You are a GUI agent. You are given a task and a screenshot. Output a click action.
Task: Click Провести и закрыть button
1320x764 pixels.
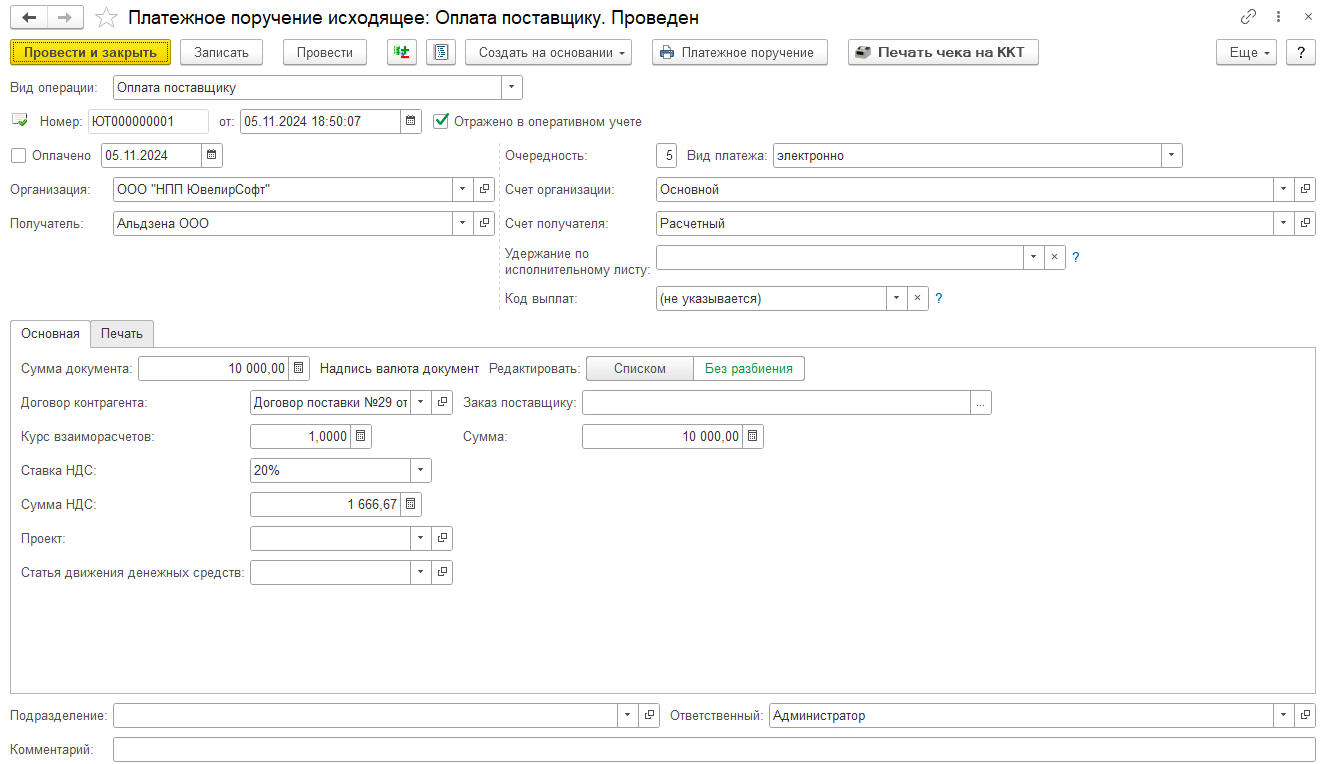coord(91,52)
